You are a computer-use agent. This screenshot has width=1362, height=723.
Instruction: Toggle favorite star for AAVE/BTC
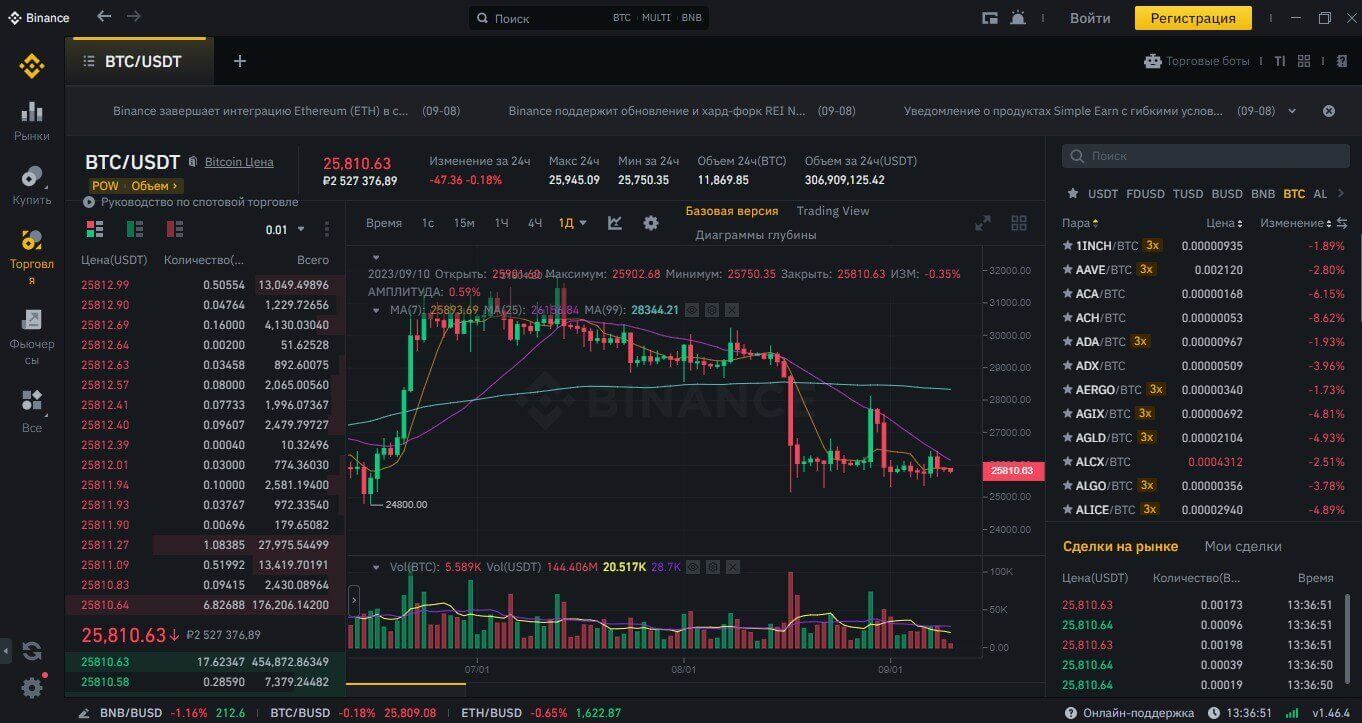point(1068,270)
